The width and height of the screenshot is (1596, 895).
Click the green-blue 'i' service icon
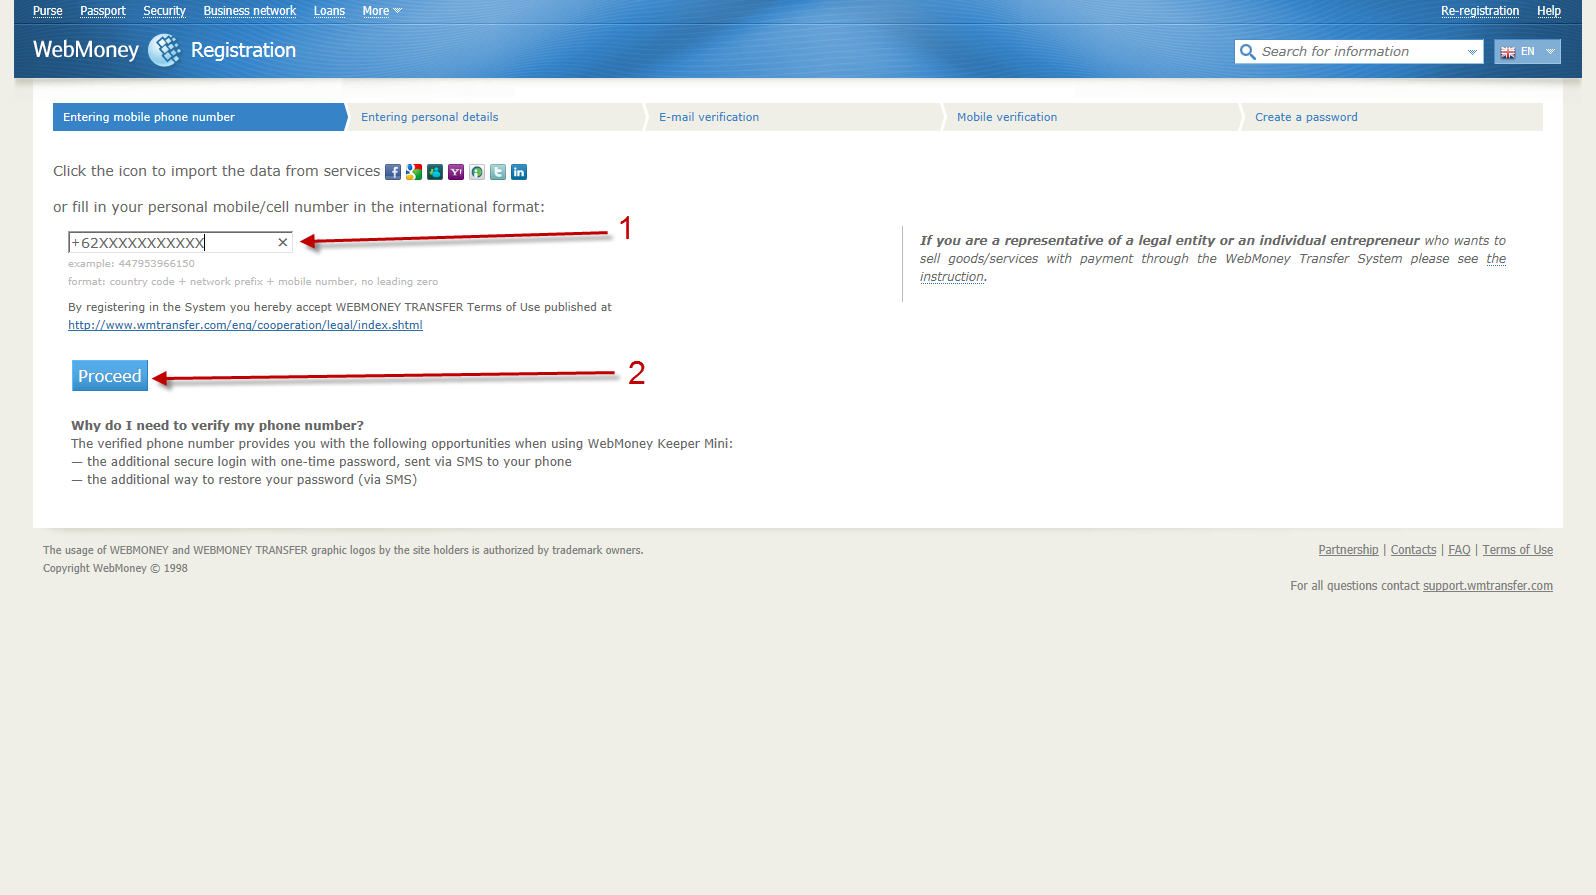click(x=477, y=172)
